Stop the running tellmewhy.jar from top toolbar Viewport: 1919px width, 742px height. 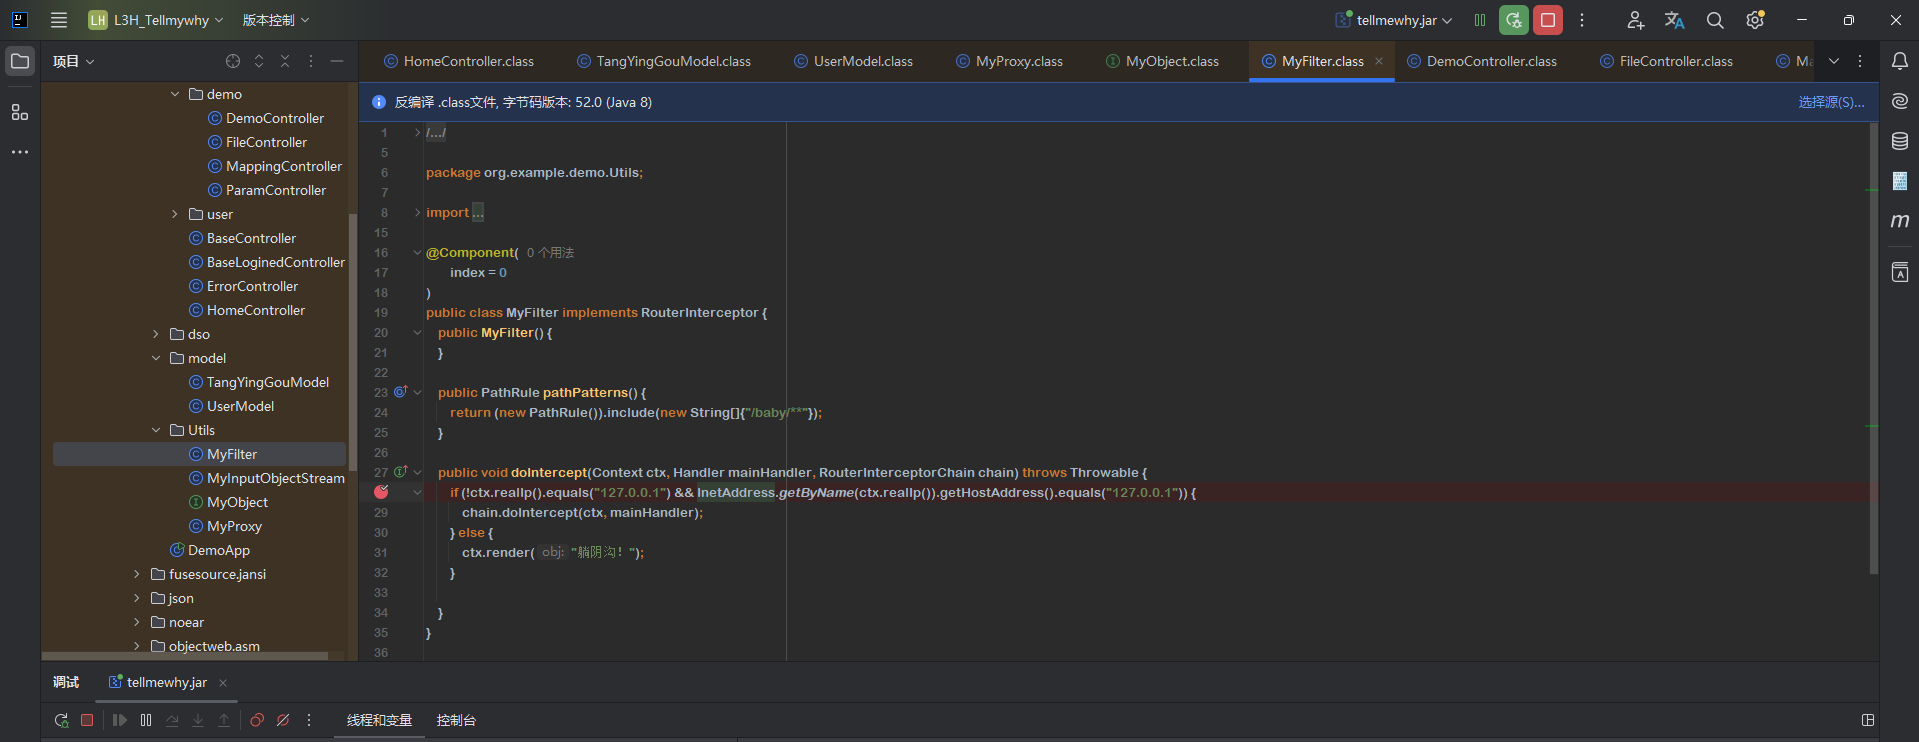coord(1548,20)
